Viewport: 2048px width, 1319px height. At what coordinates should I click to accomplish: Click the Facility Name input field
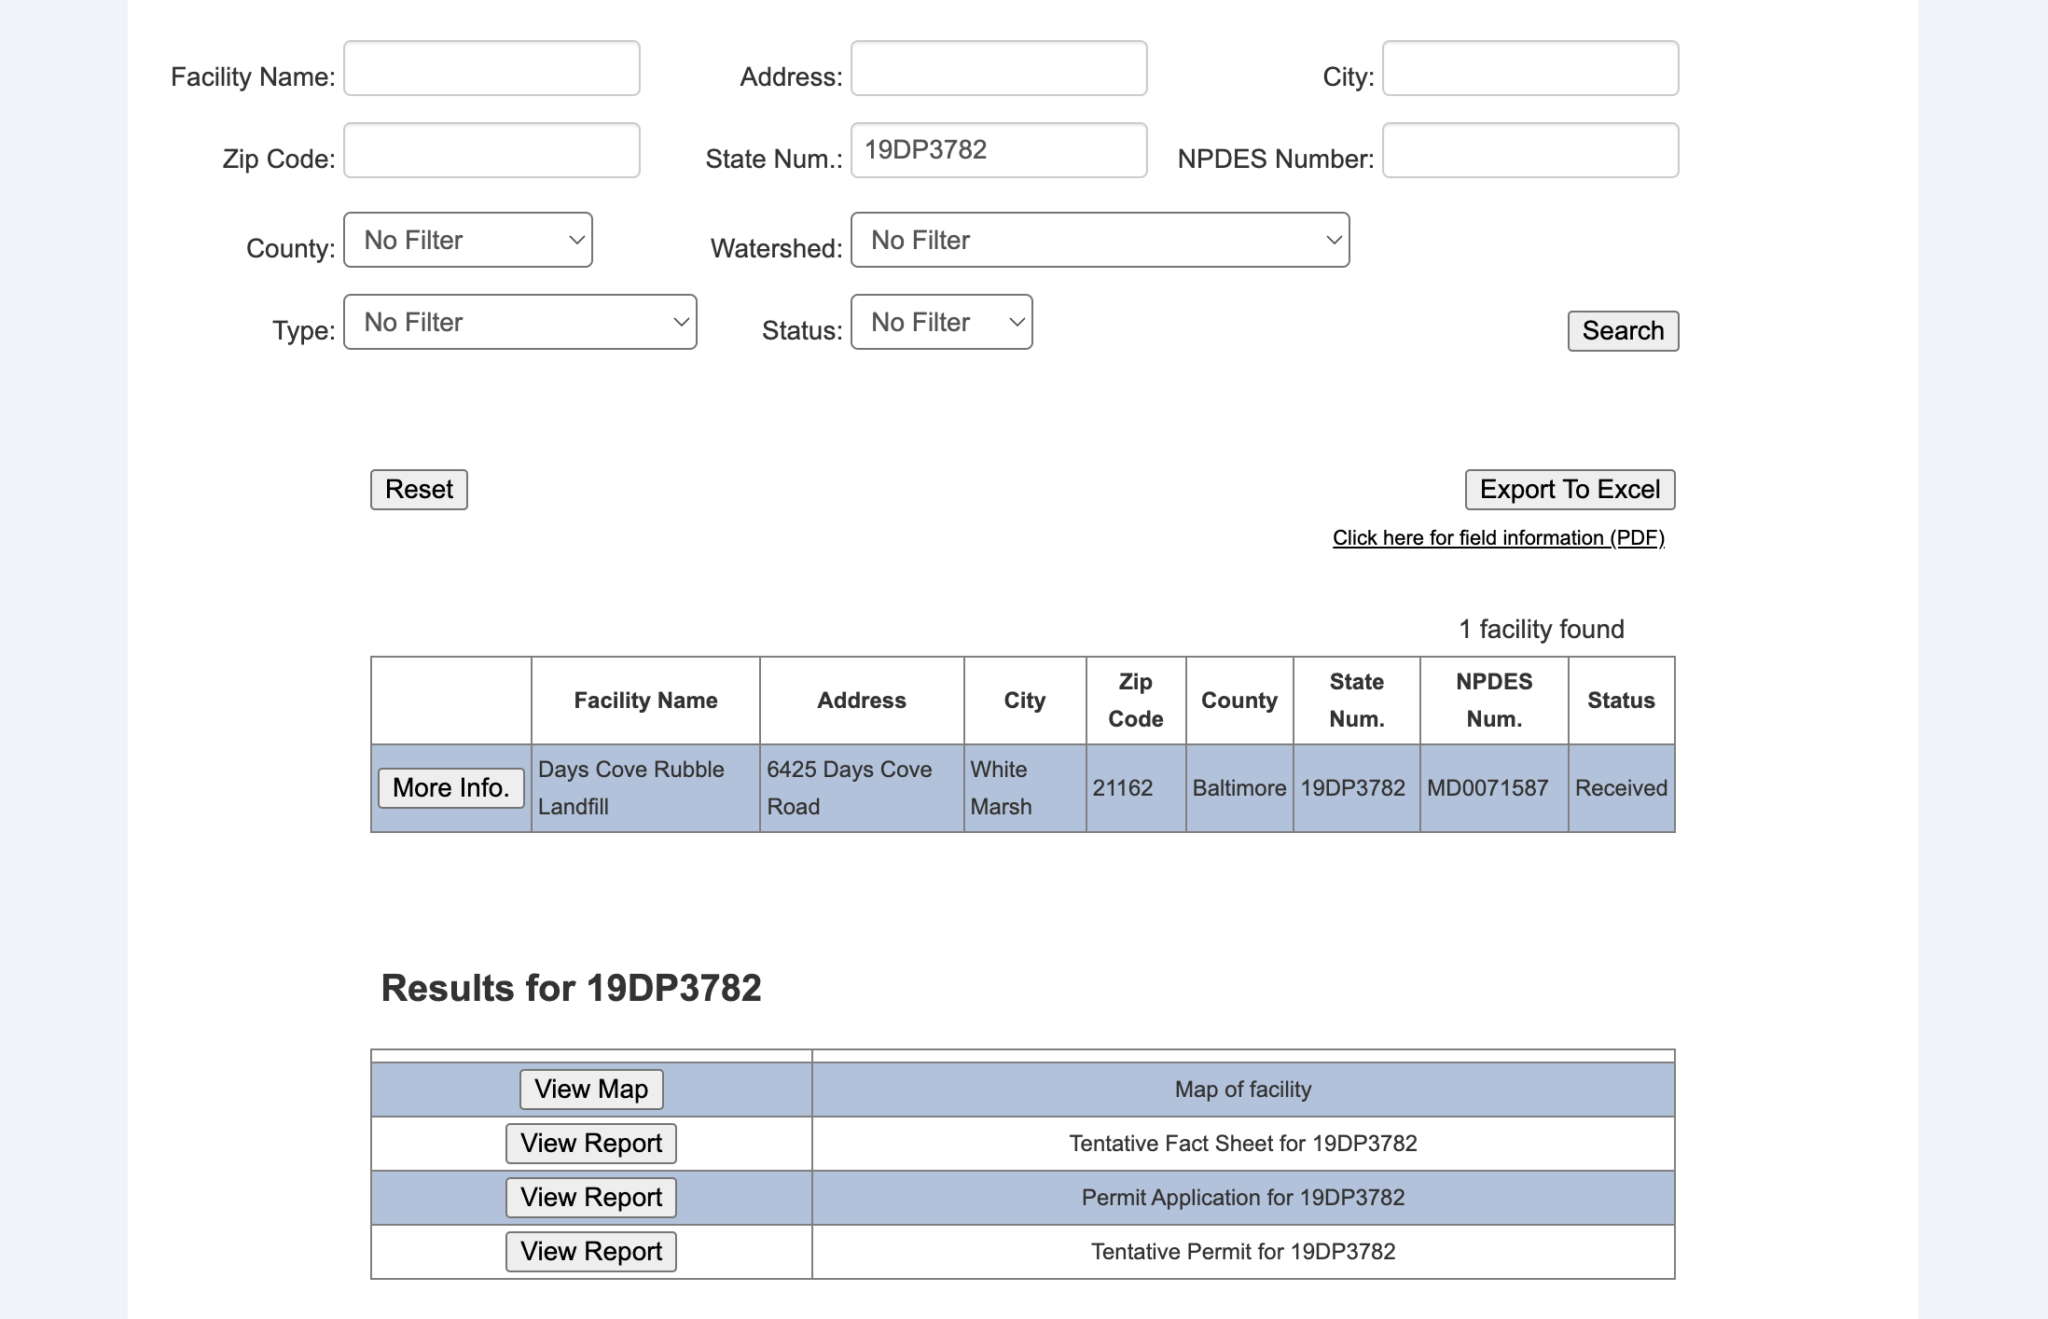tap(491, 69)
